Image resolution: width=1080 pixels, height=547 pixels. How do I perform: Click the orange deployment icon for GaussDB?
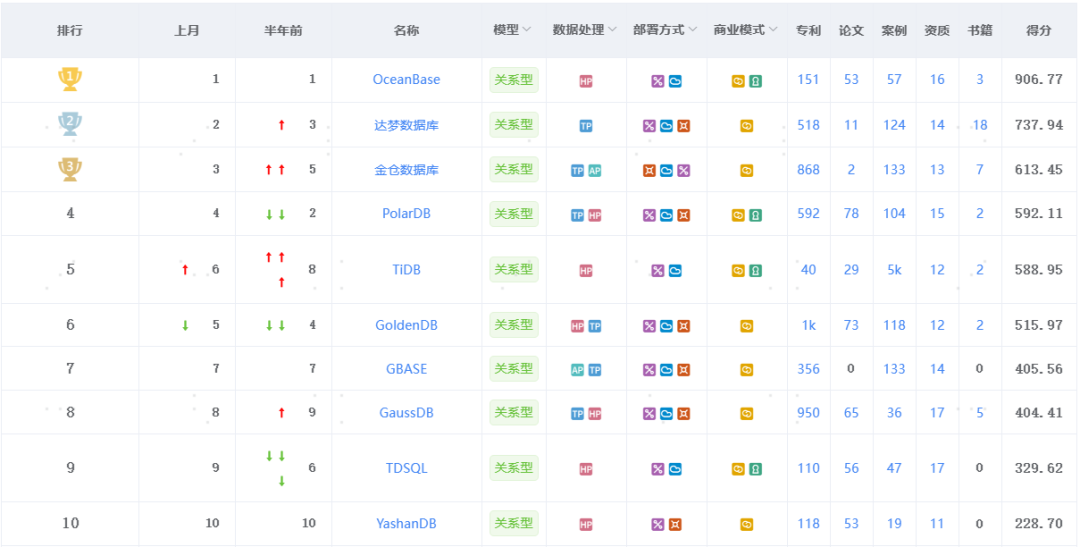[683, 414]
